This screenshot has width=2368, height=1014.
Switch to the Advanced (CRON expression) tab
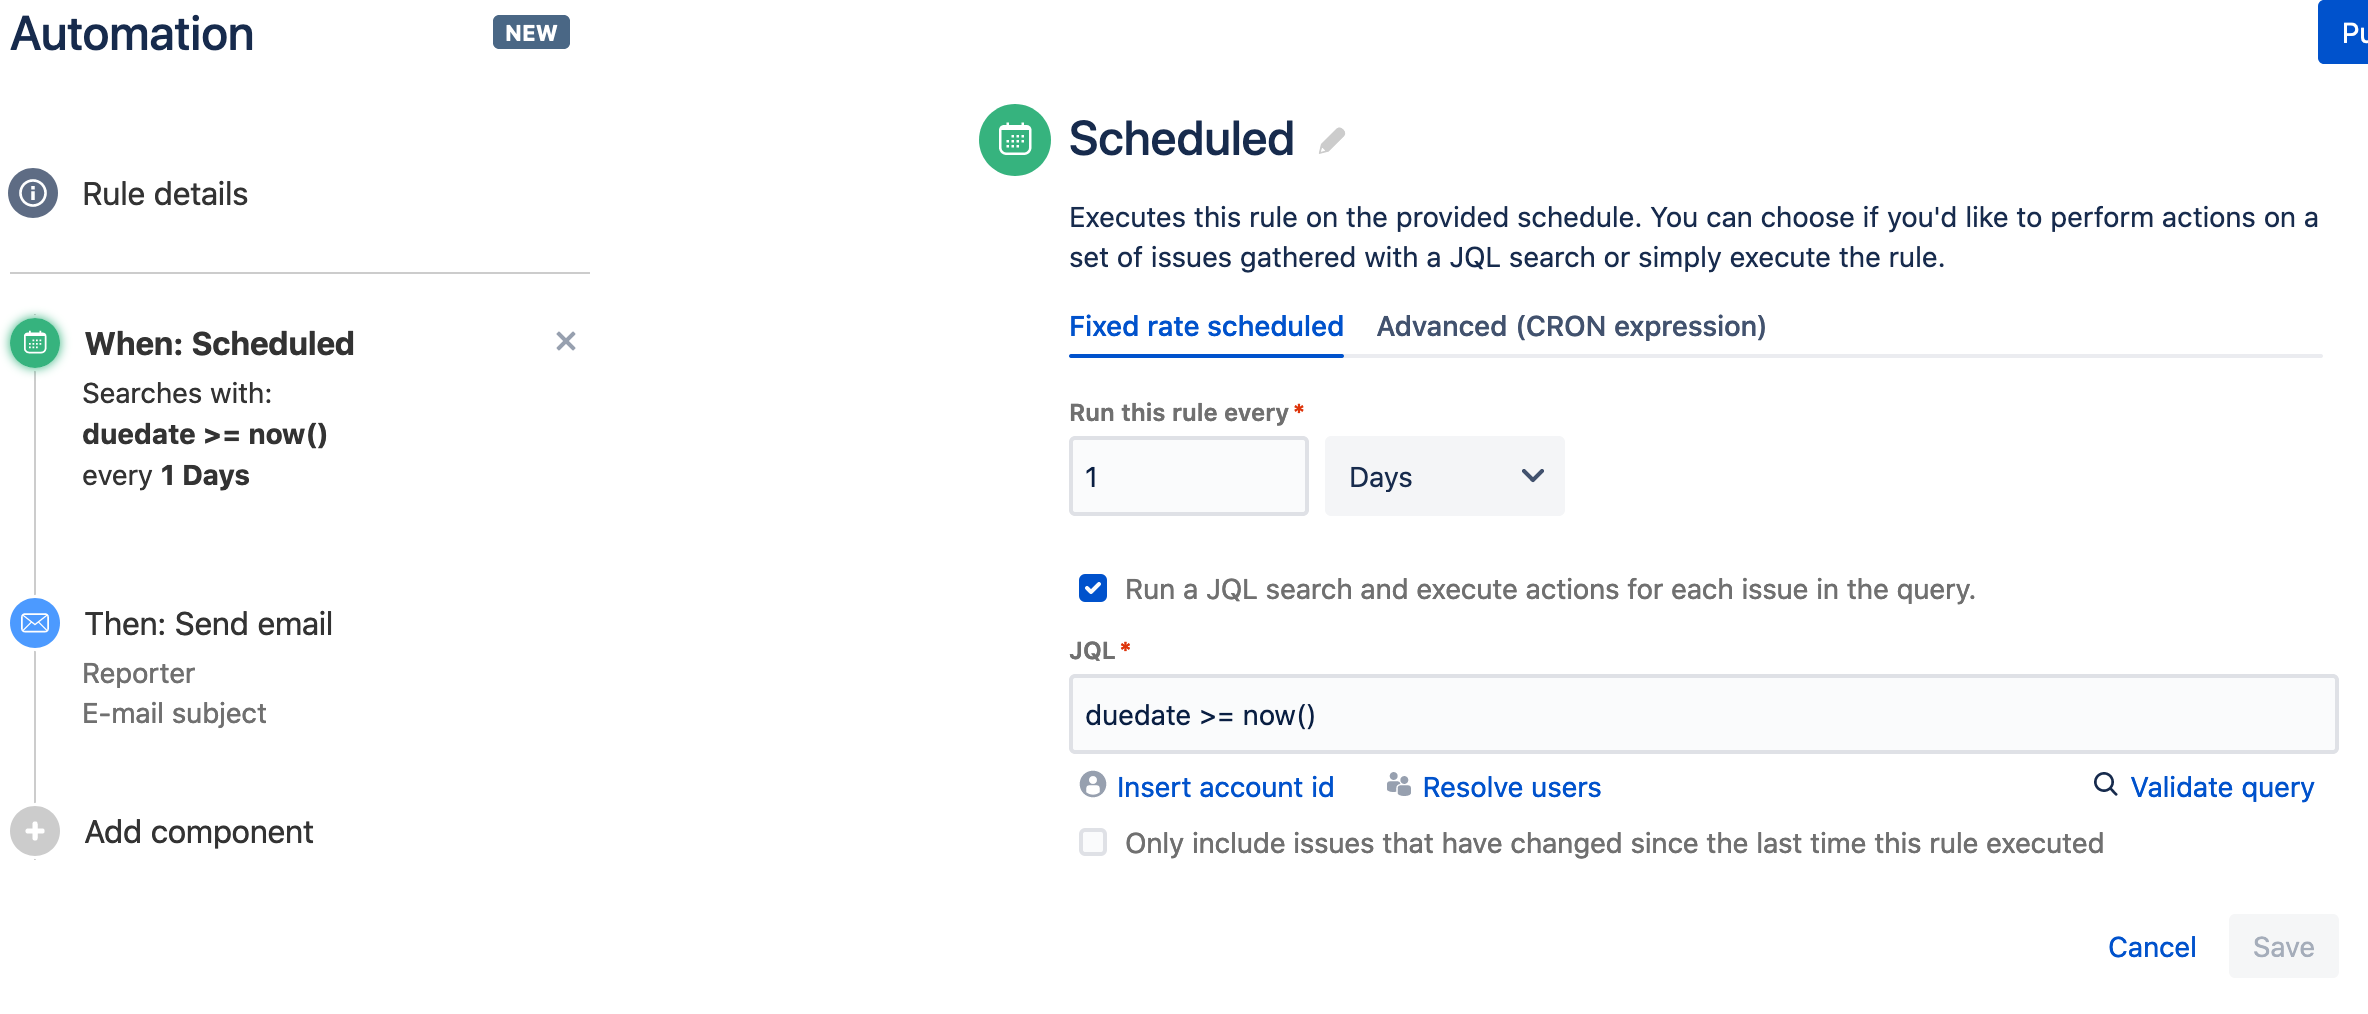point(1570,326)
